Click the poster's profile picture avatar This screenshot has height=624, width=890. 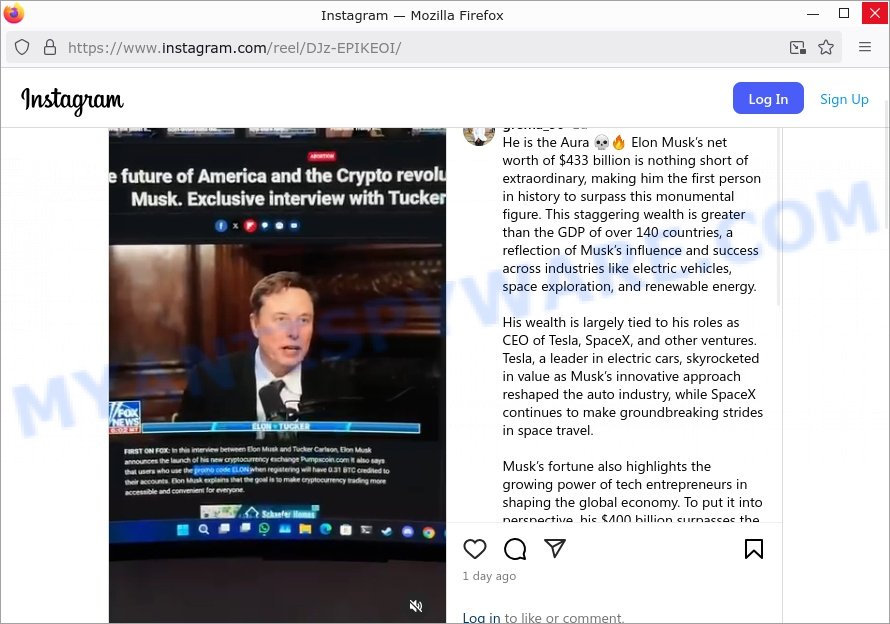[x=479, y=136]
